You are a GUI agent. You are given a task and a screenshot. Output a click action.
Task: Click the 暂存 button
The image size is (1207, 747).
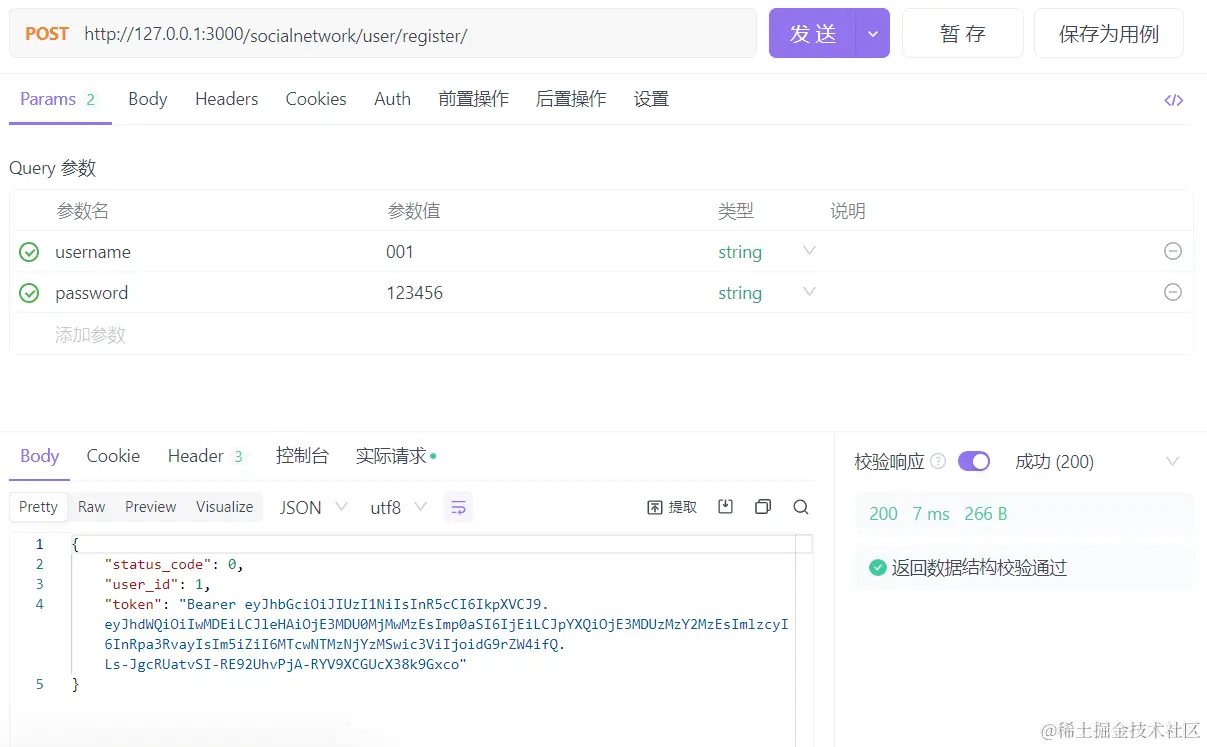pyautogui.click(x=963, y=34)
